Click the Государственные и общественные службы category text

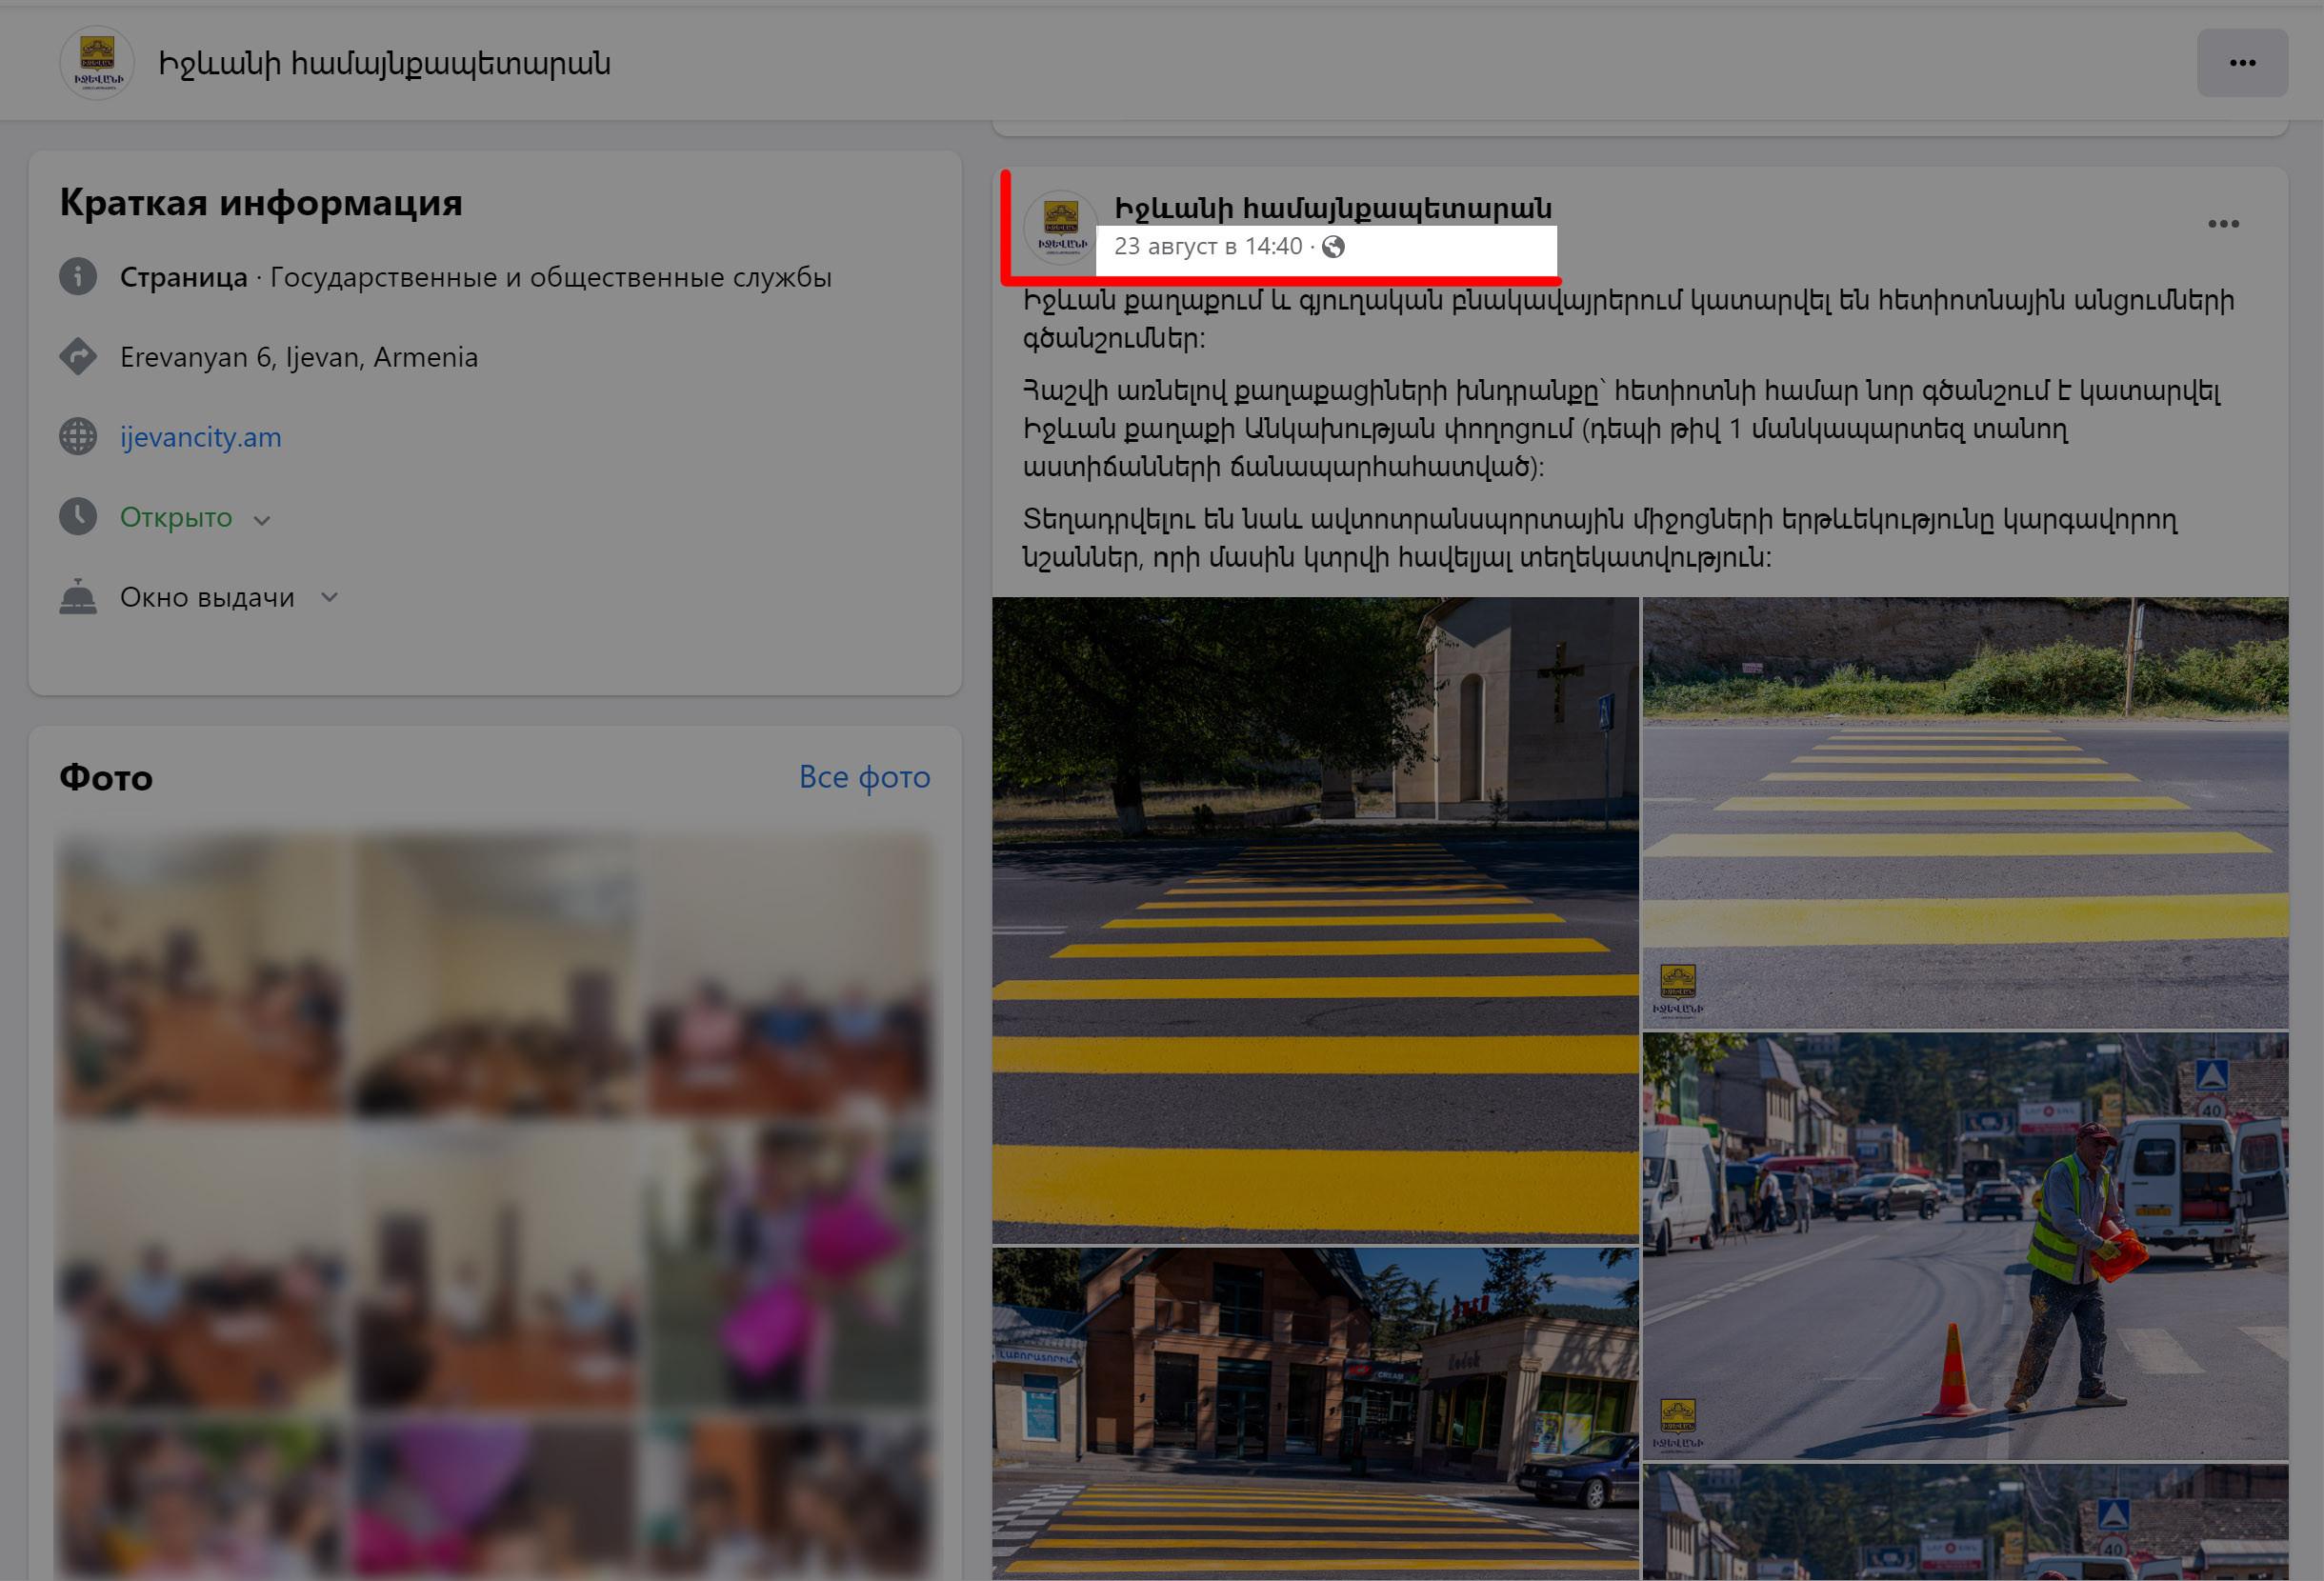click(x=551, y=277)
